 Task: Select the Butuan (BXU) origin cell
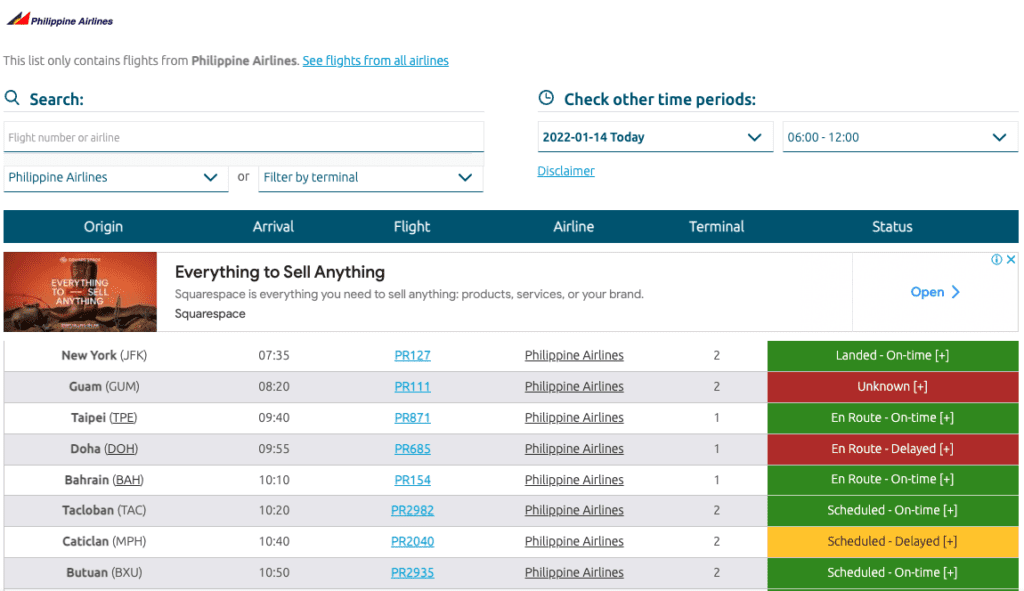104,573
